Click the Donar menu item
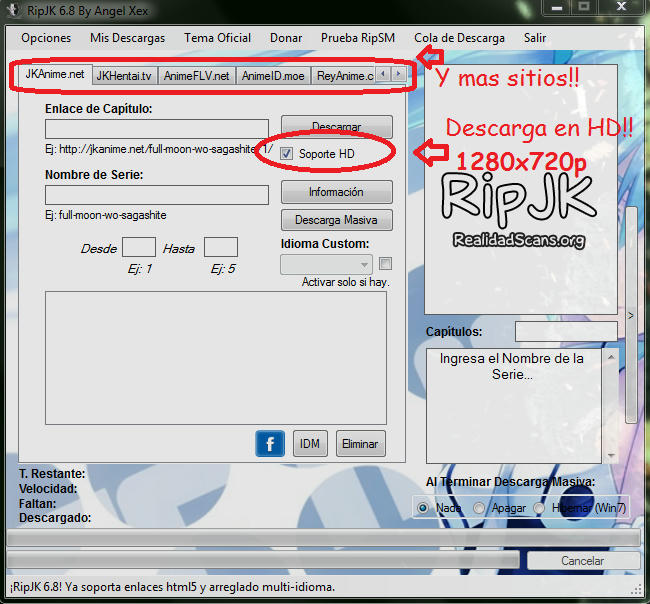 coord(286,38)
